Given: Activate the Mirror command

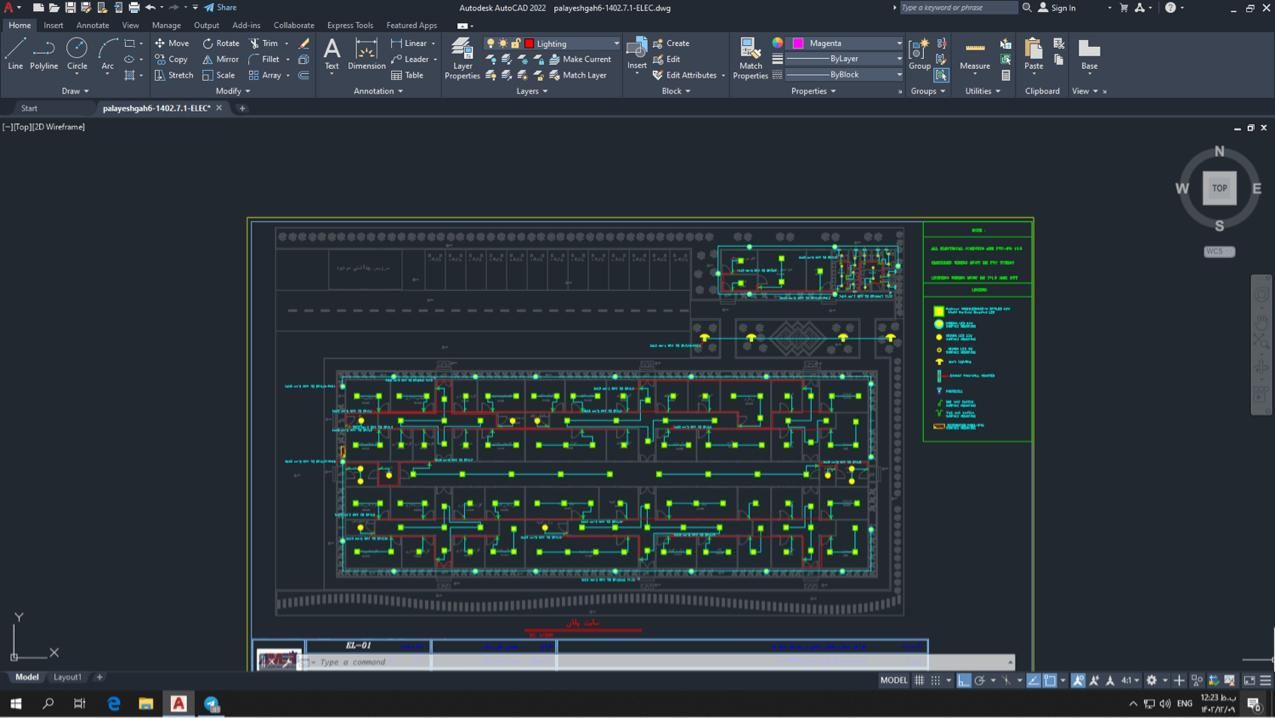Looking at the screenshot, I should (x=220, y=59).
